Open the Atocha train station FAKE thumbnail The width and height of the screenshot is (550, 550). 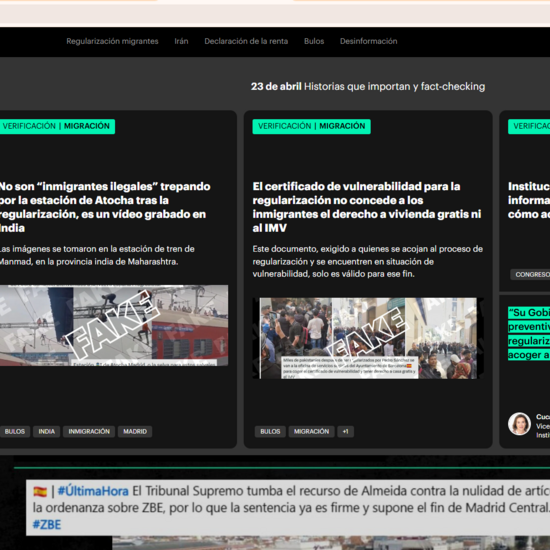tap(114, 325)
